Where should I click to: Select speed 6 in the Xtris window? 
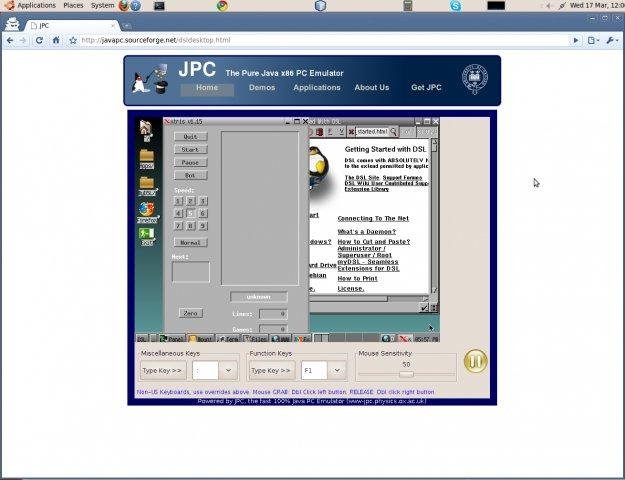[x=203, y=214]
